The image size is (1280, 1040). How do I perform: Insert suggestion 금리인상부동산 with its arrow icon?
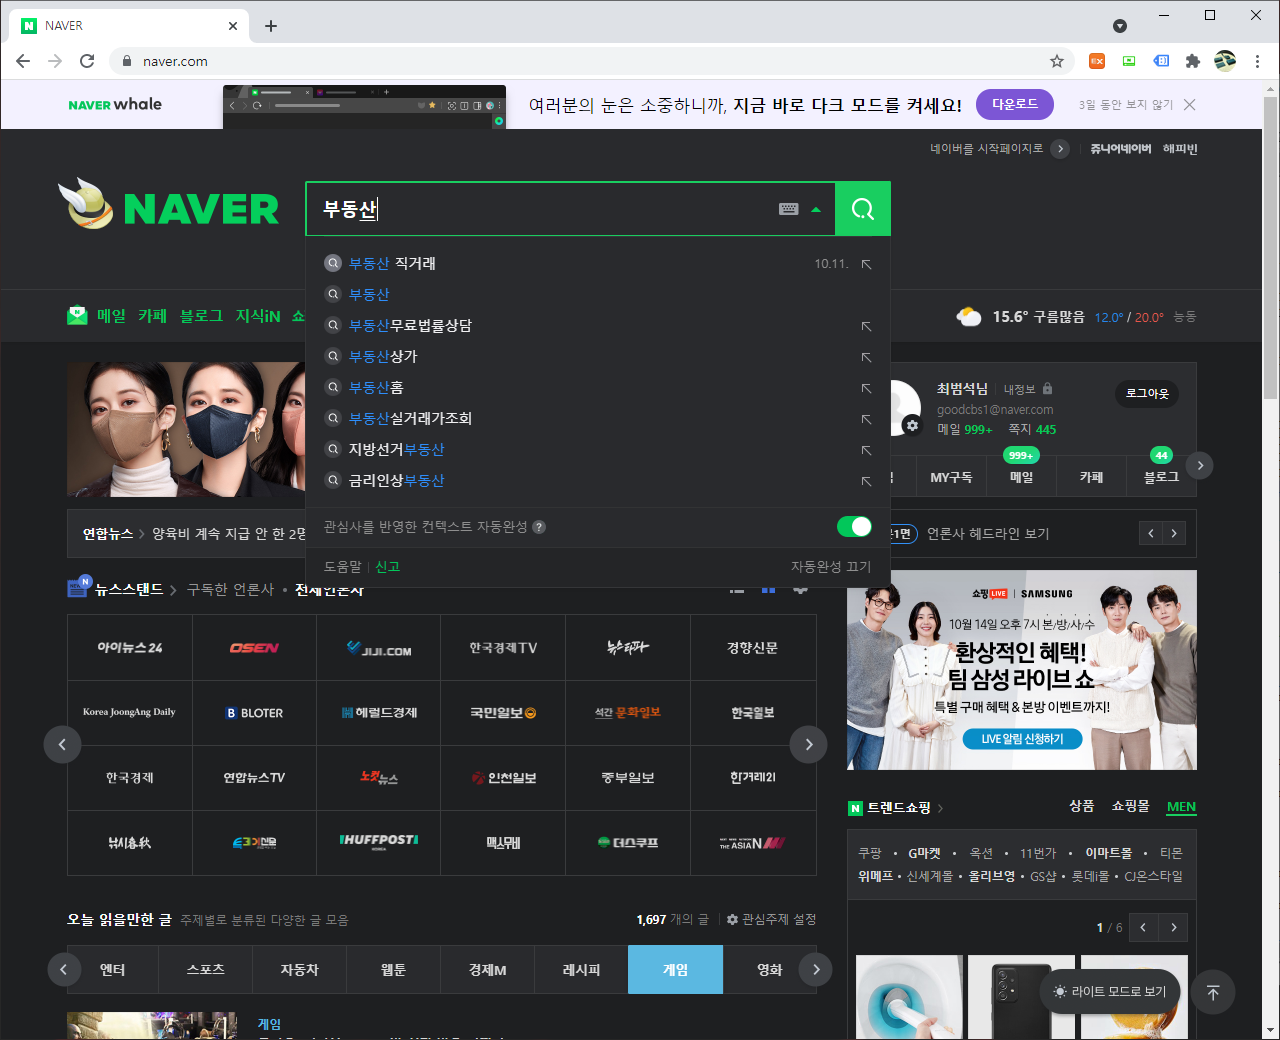pyautogui.click(x=866, y=481)
